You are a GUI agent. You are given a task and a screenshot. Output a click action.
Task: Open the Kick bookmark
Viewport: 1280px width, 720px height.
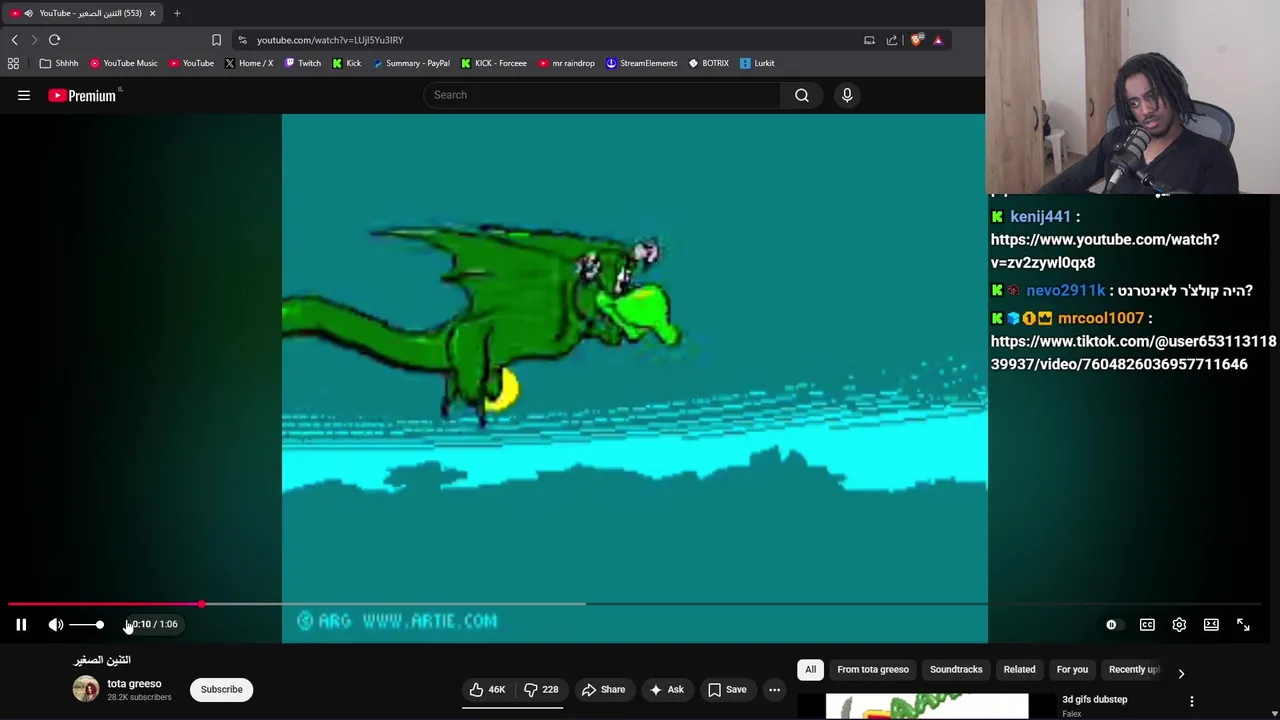click(347, 63)
